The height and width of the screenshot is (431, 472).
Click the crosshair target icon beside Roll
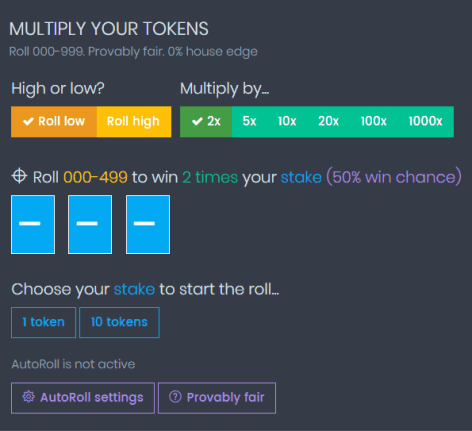pyautogui.click(x=19, y=176)
